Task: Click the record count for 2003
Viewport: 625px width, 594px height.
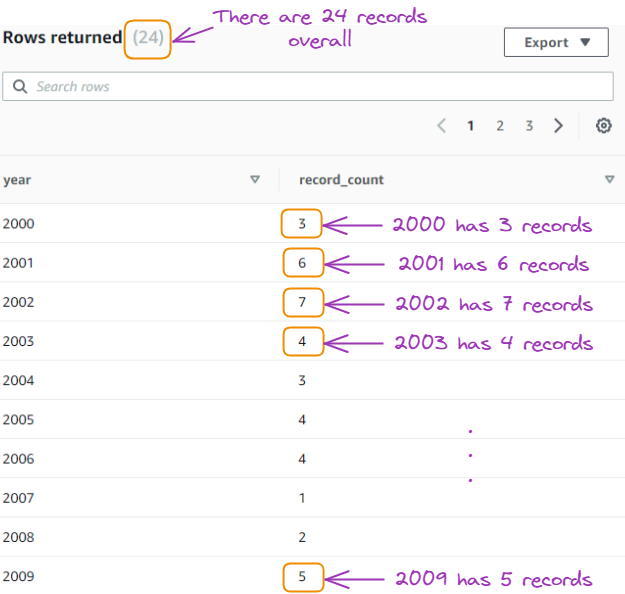Action: [302, 341]
